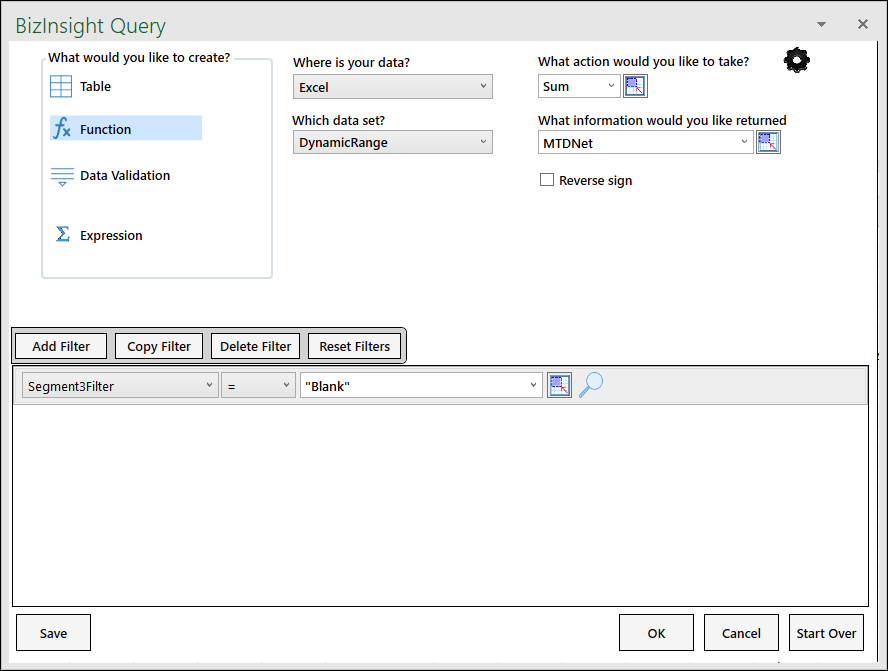Close the BizInsight Query pane
888x671 pixels.
[x=863, y=24]
